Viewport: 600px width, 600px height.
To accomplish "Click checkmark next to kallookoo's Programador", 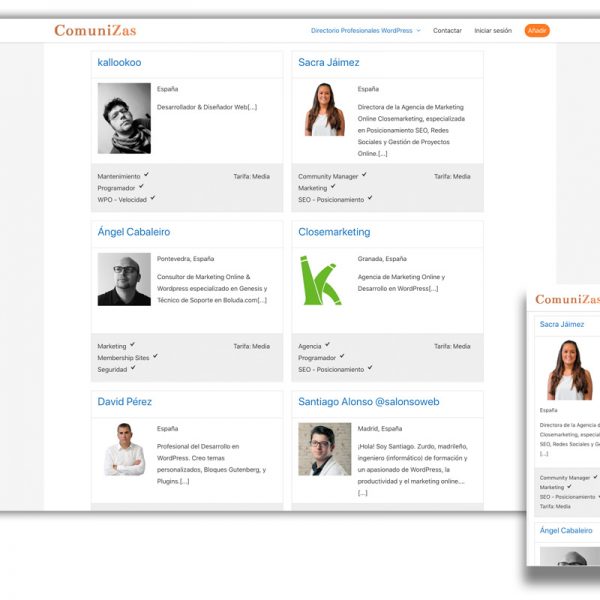I will 141,186.
